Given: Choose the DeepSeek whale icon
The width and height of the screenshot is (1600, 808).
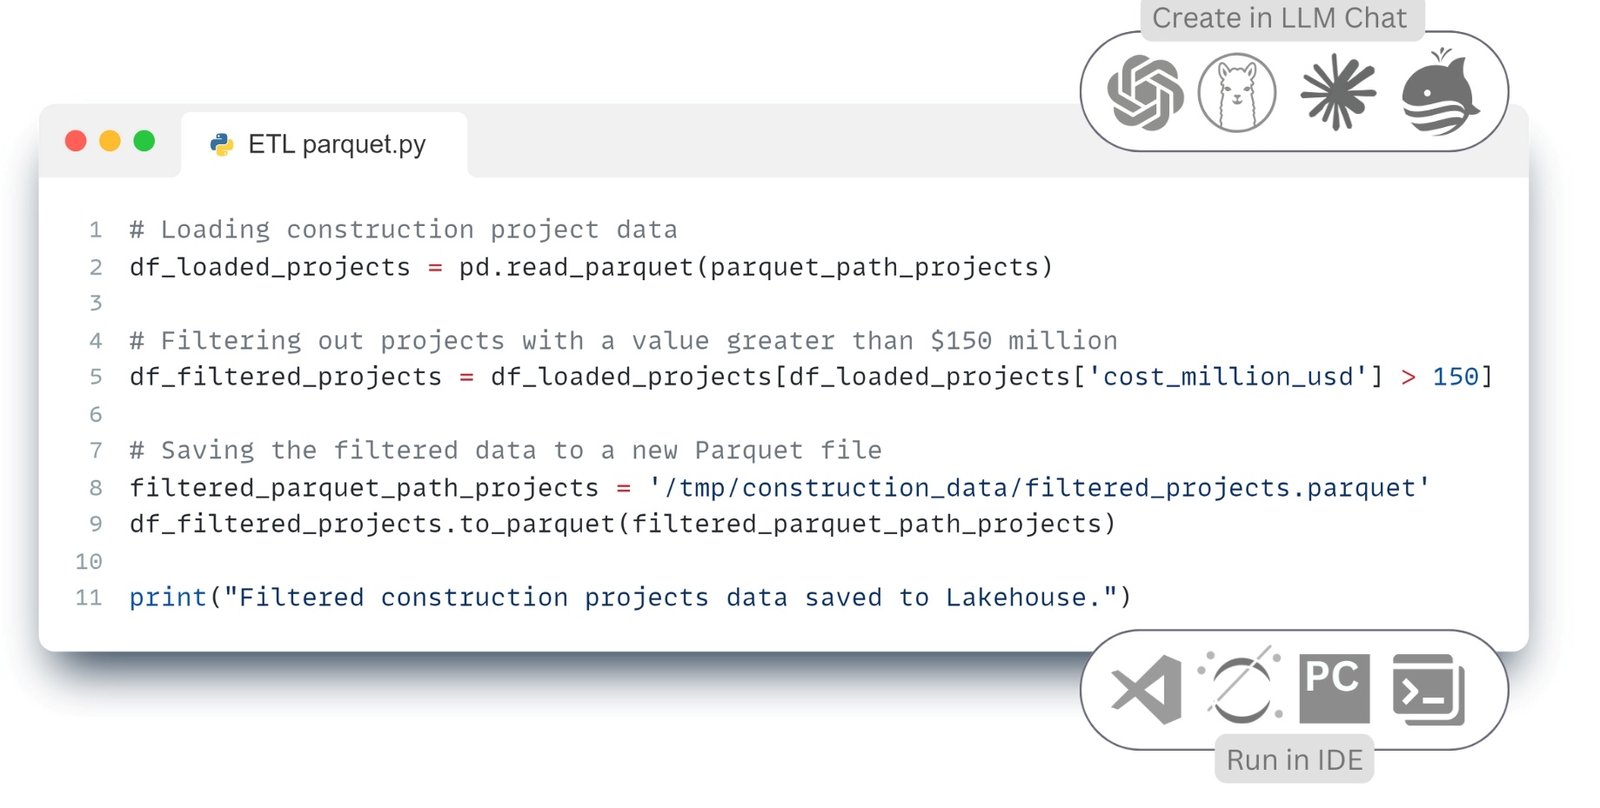Looking at the screenshot, I should point(1440,92).
